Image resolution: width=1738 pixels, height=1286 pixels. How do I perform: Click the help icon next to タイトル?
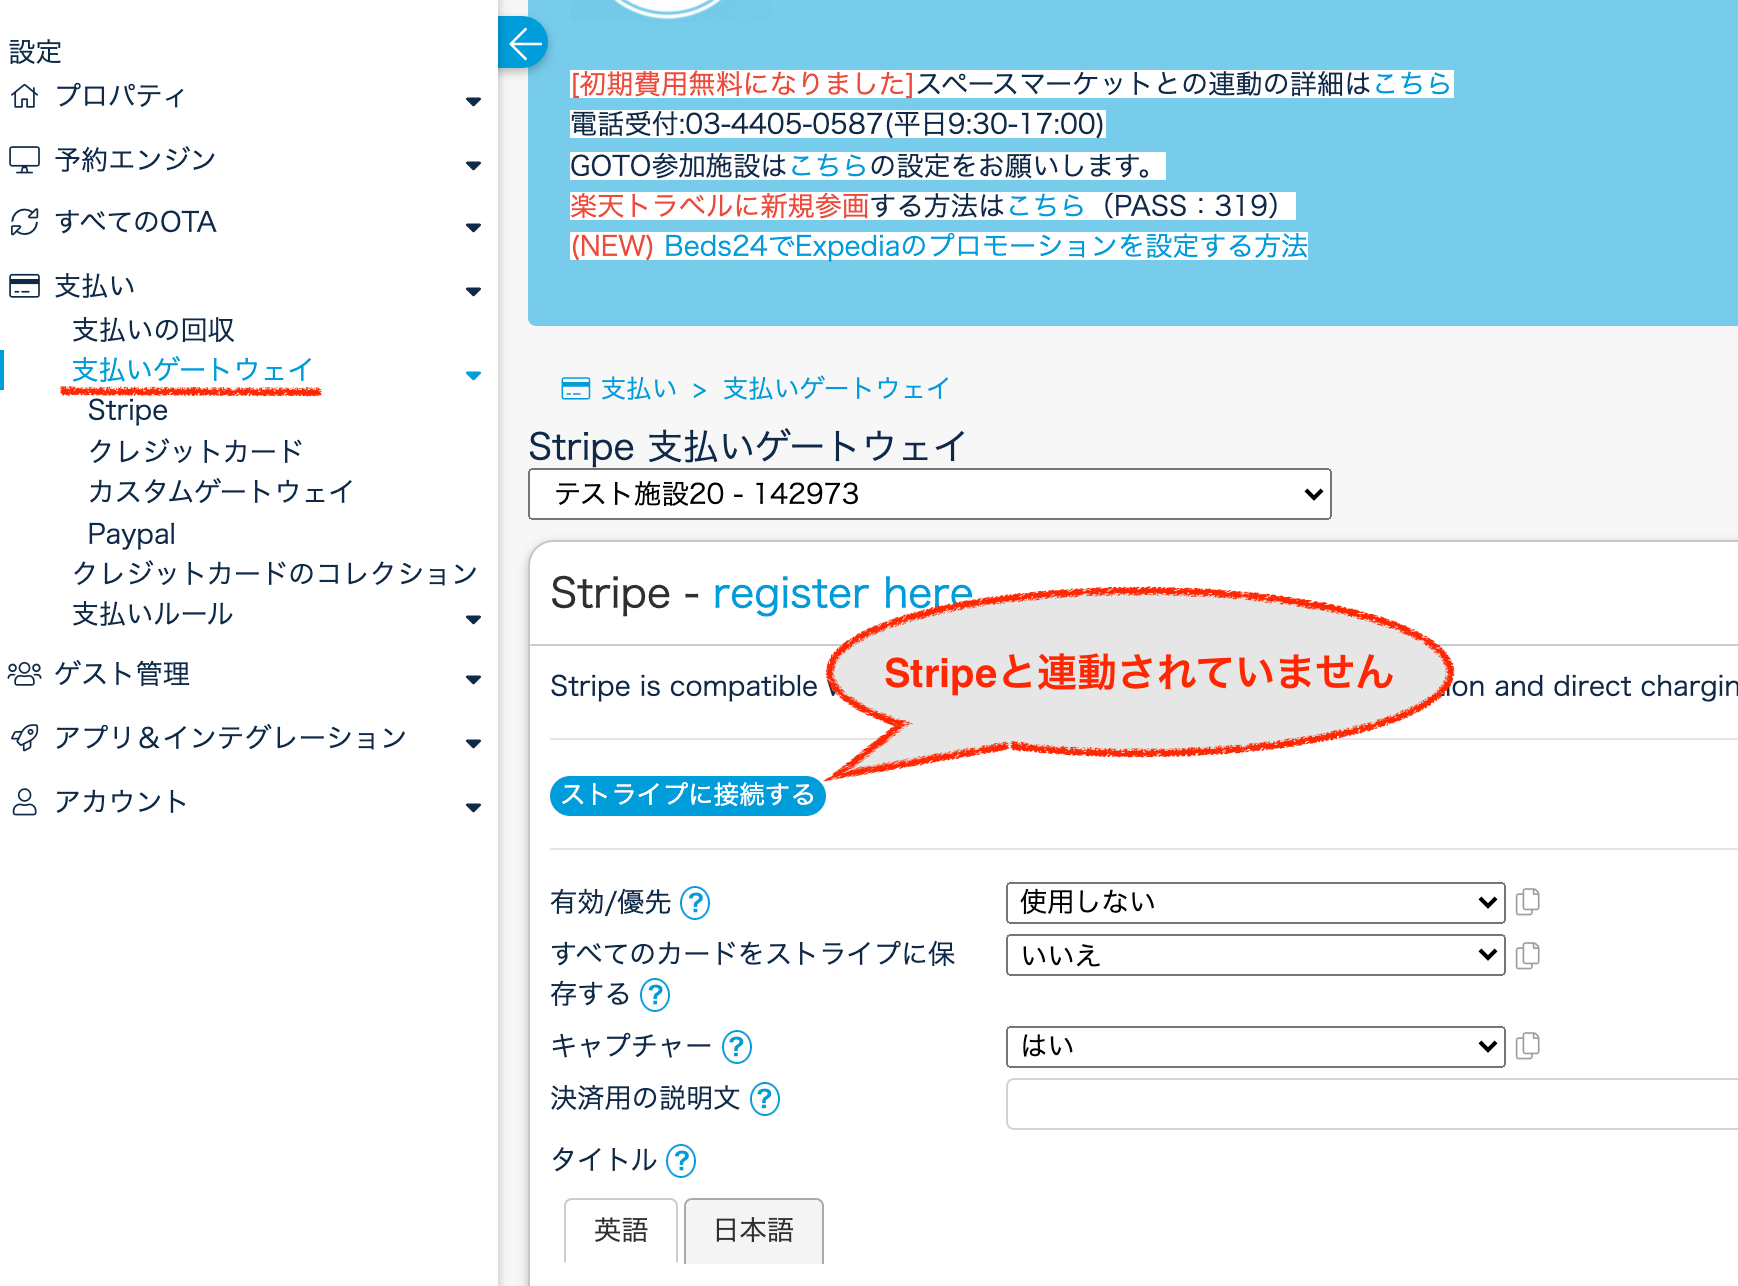click(x=681, y=1161)
